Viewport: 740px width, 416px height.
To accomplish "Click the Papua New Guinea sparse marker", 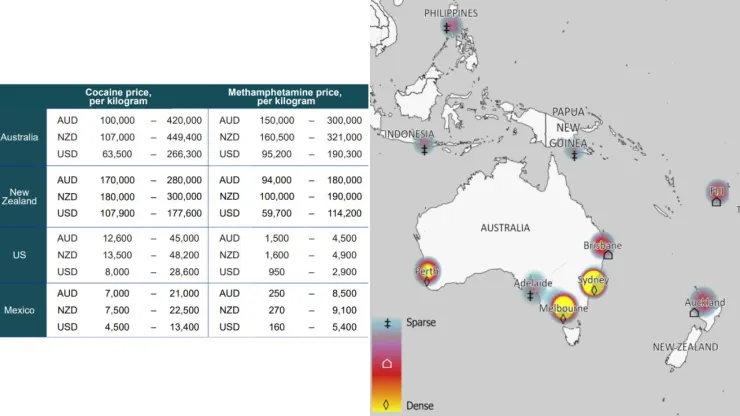I will 574,155.
